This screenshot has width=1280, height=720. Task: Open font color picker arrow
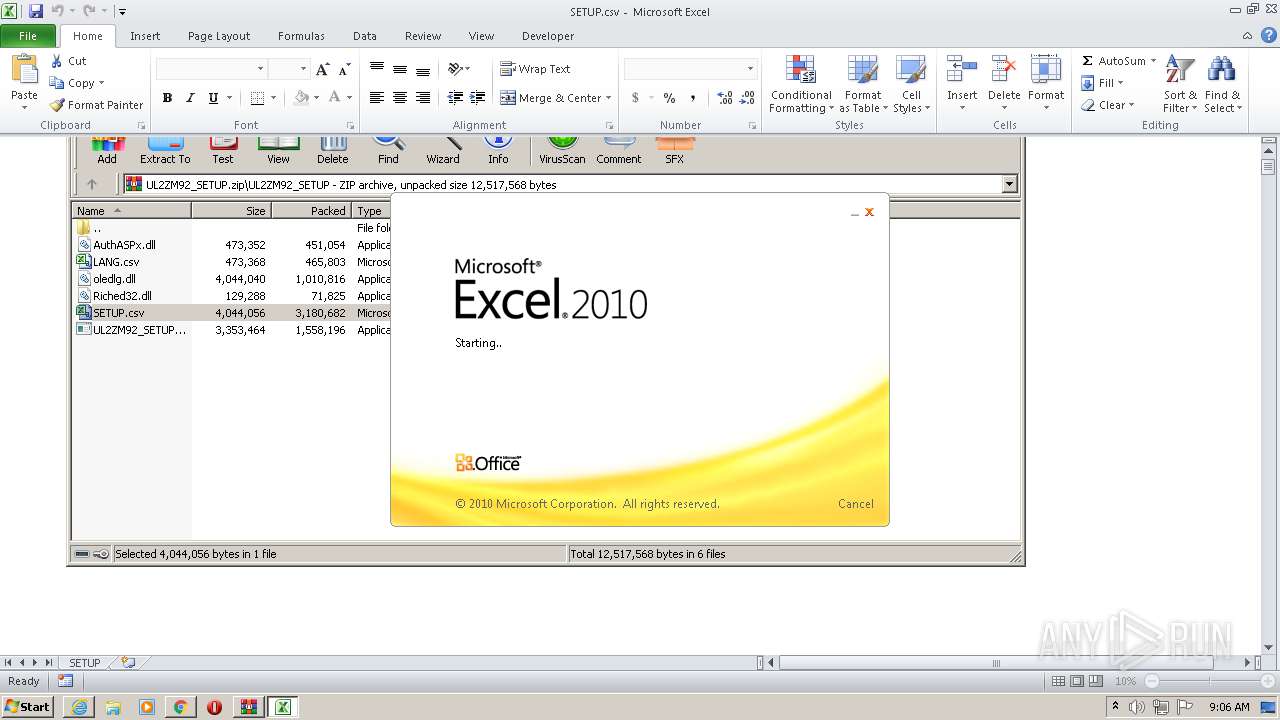(348, 98)
